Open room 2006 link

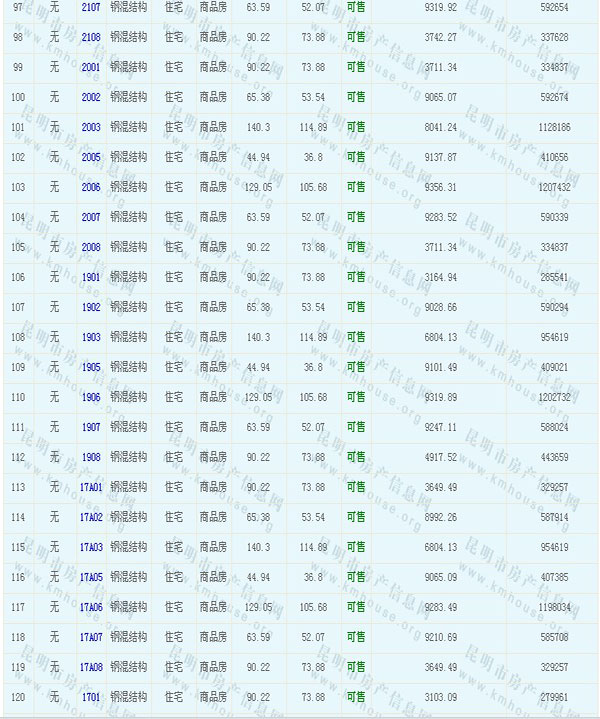tap(91, 187)
